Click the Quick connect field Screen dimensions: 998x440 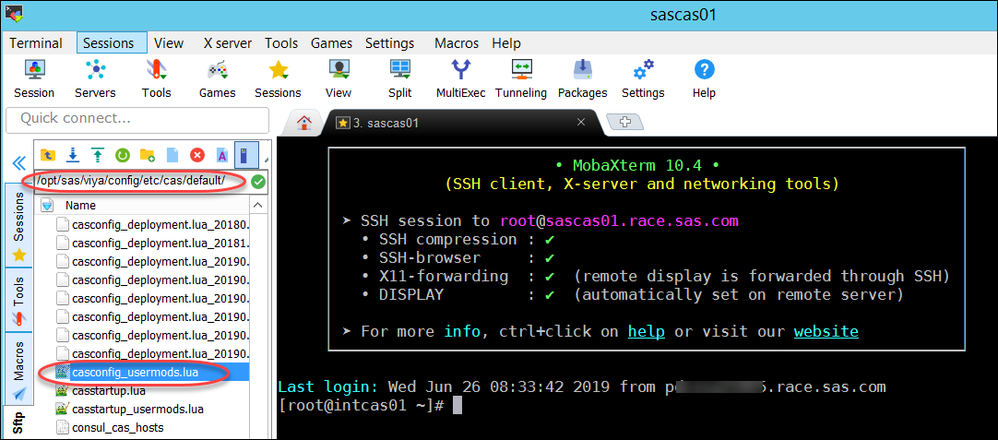click(137, 119)
